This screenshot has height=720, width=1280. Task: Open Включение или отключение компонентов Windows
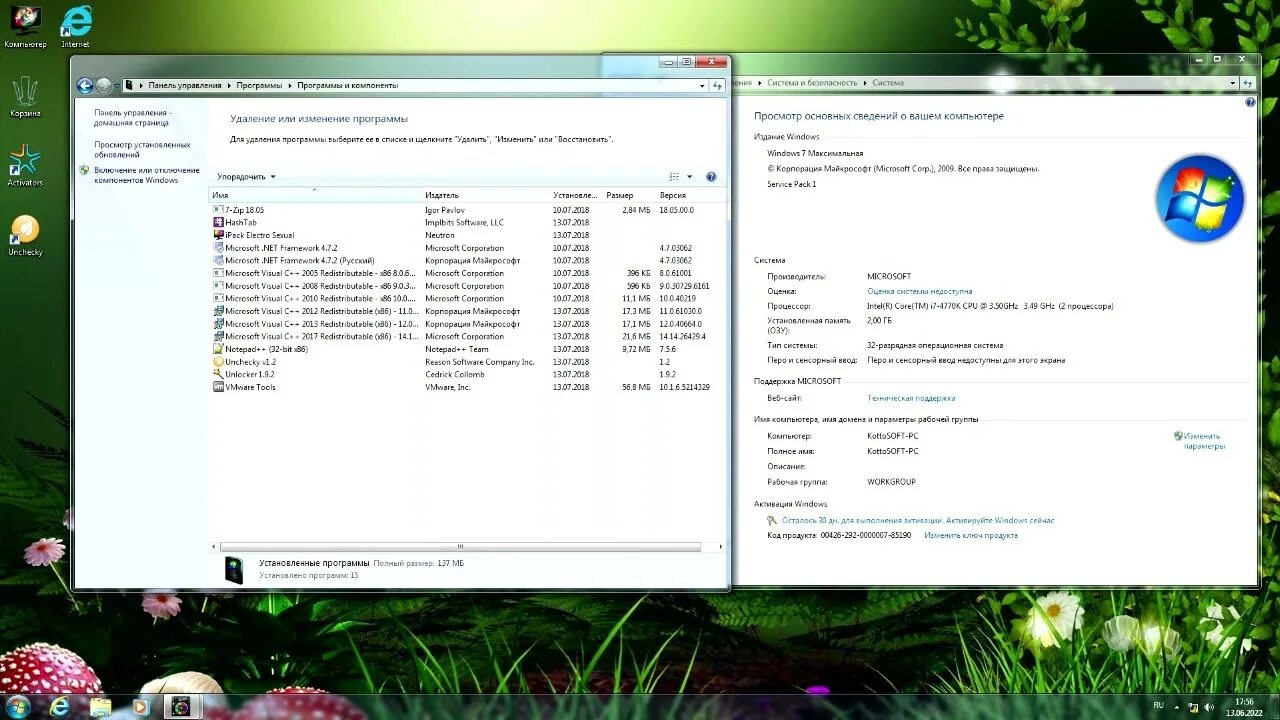(x=147, y=175)
